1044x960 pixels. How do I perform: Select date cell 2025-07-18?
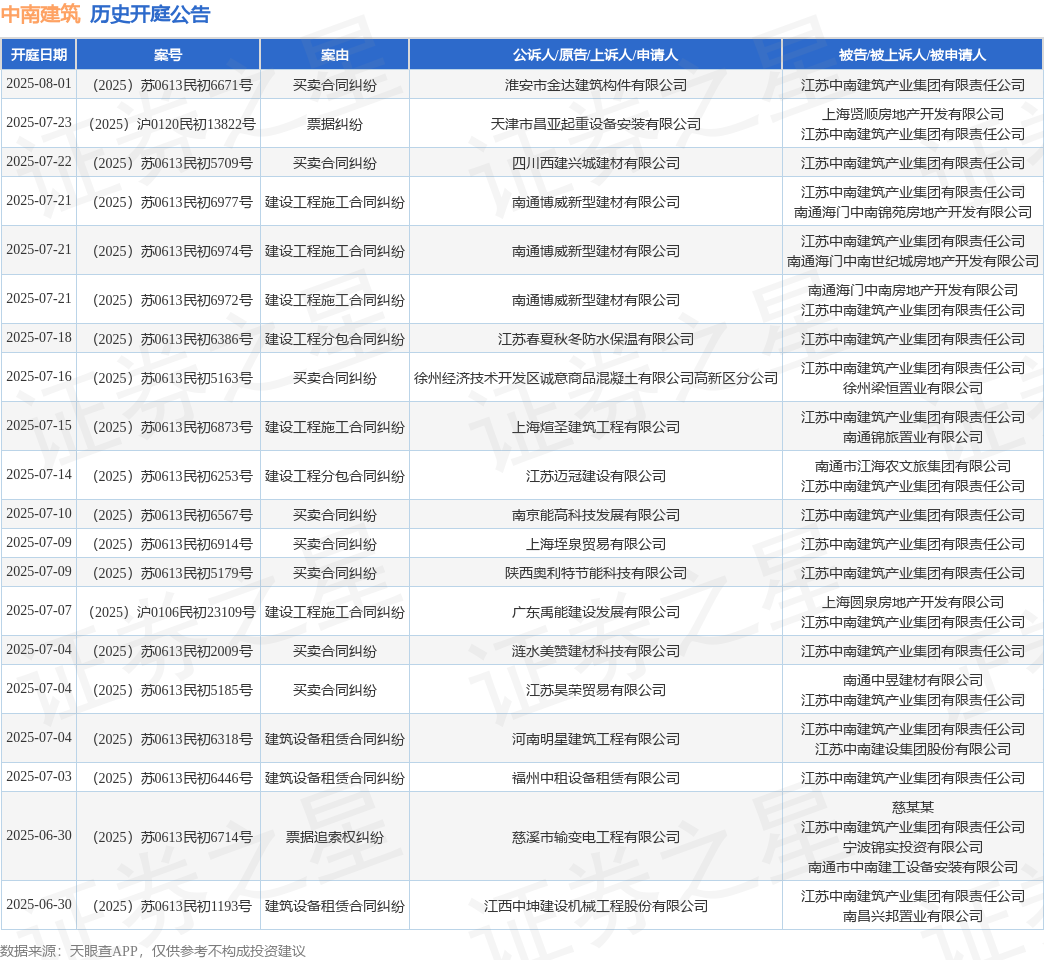[x=39, y=338]
